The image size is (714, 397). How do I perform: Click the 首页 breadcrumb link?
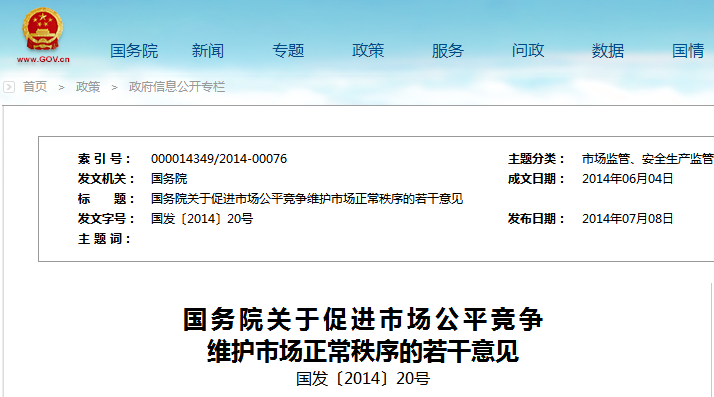pos(35,87)
